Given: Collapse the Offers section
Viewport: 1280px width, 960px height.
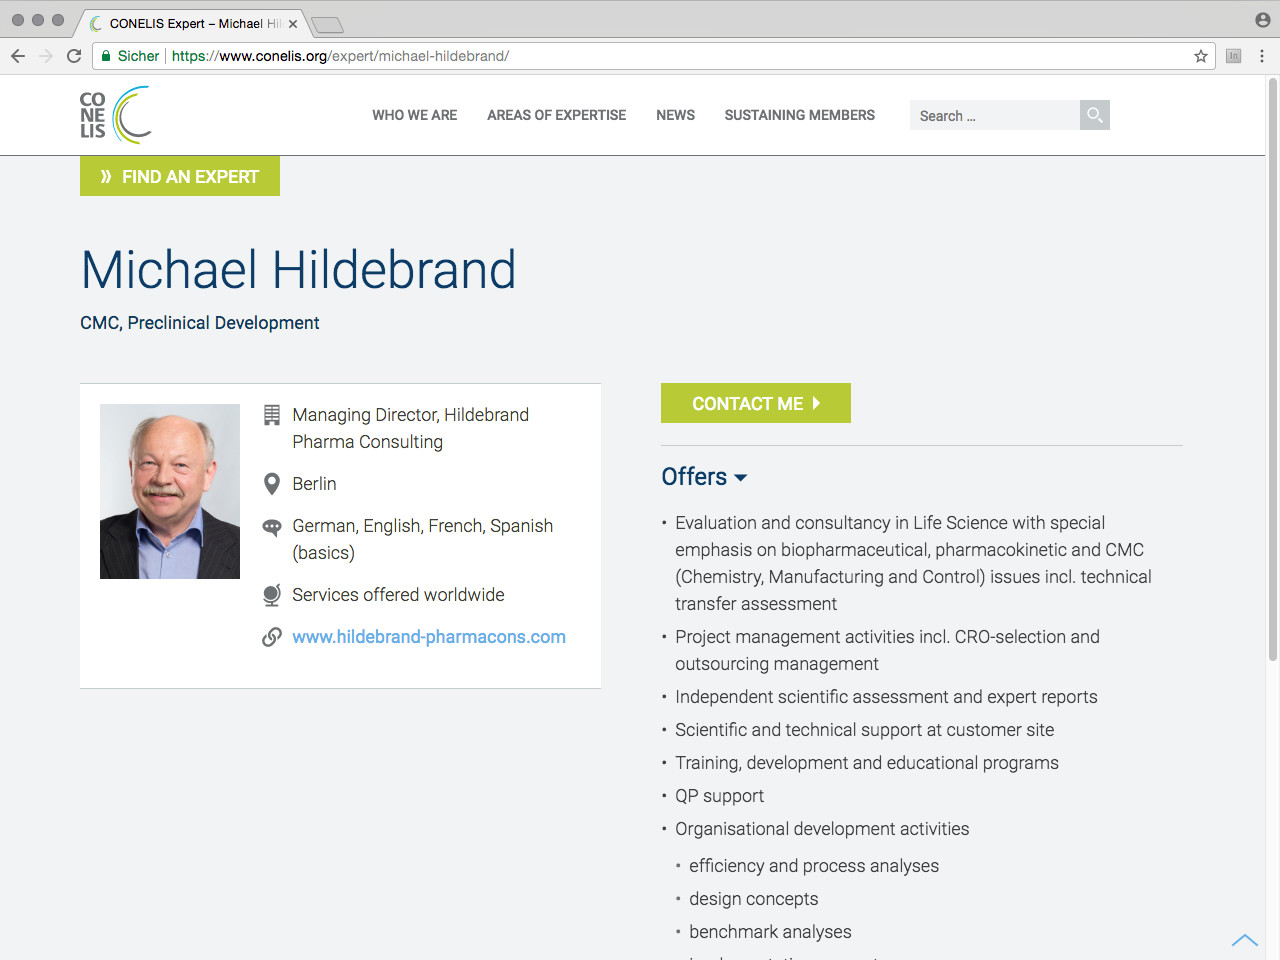Looking at the screenshot, I should 704,477.
